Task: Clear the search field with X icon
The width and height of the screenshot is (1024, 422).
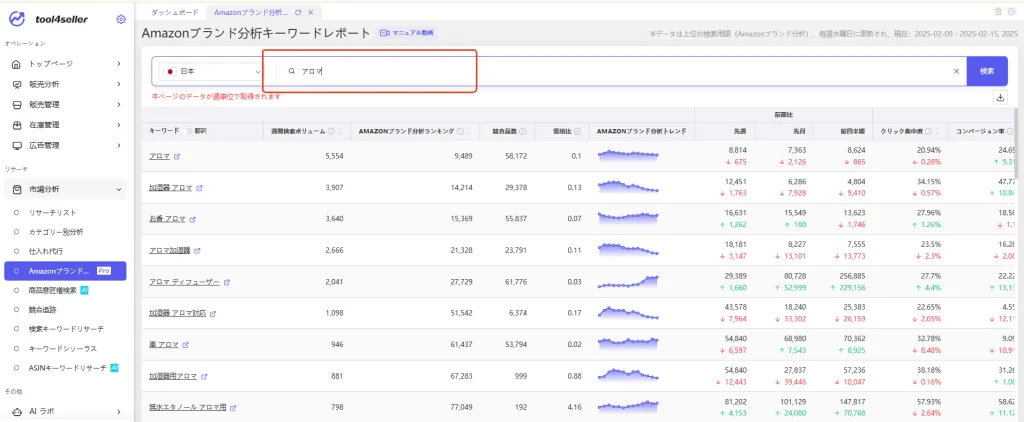Action: click(x=957, y=71)
